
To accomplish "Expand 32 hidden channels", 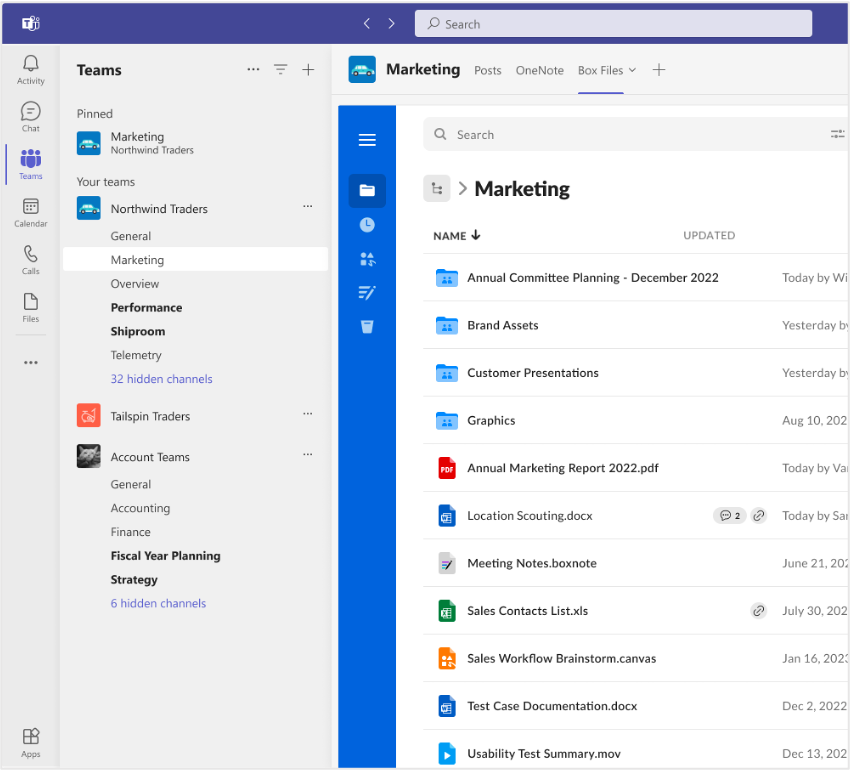I will click(161, 379).
